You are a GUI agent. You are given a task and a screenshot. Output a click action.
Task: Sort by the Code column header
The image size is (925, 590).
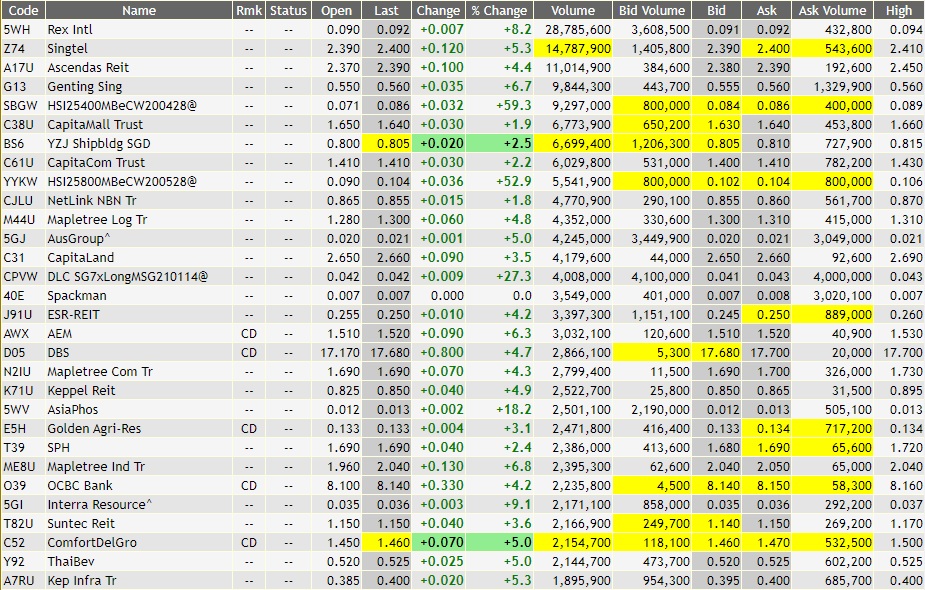(23, 11)
